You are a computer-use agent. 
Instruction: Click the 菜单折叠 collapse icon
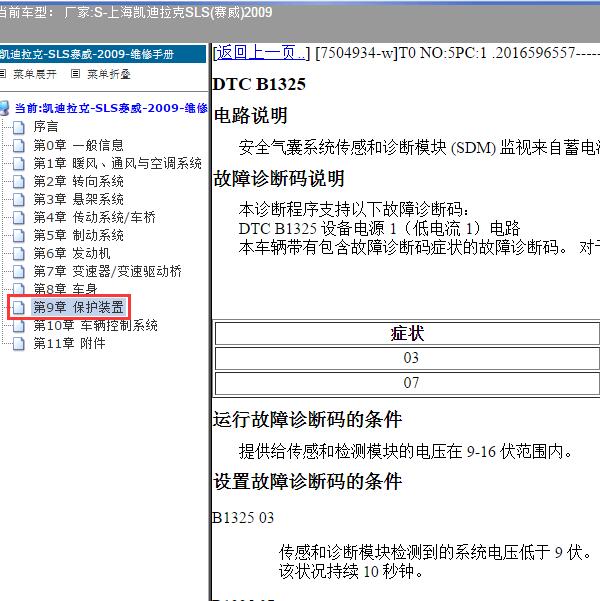(x=76, y=74)
